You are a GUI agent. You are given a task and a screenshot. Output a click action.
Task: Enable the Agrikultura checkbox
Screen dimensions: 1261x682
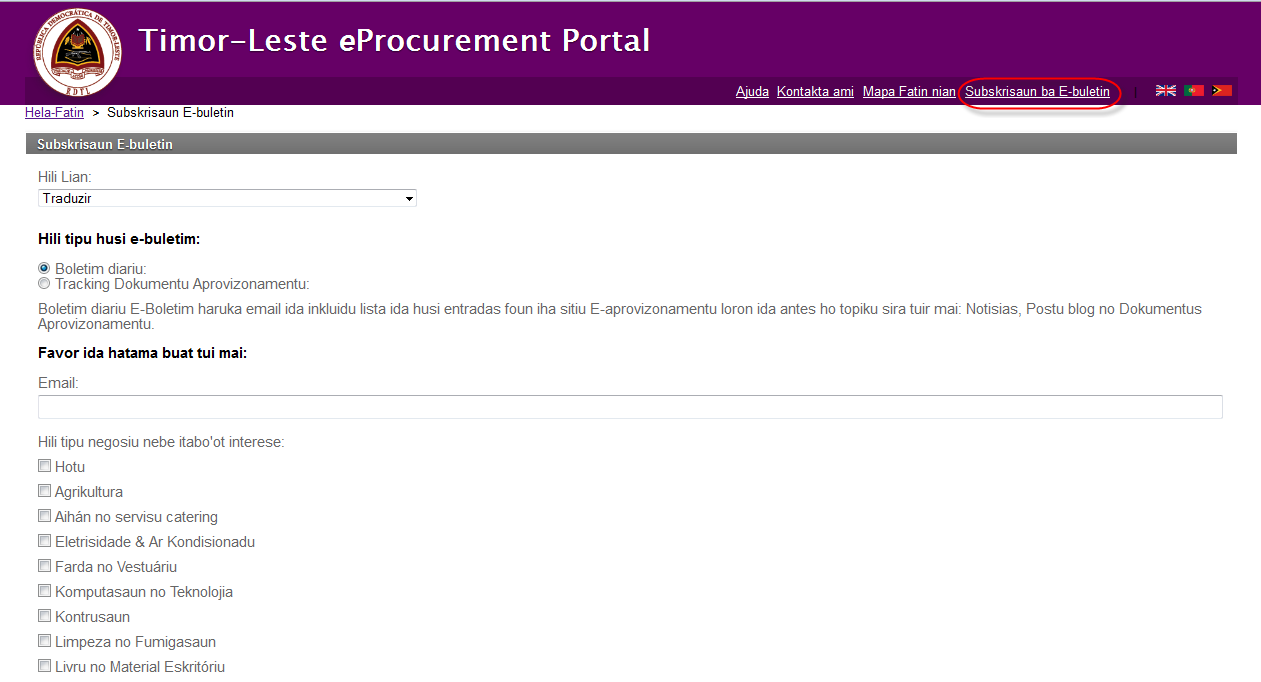pyautogui.click(x=44, y=491)
